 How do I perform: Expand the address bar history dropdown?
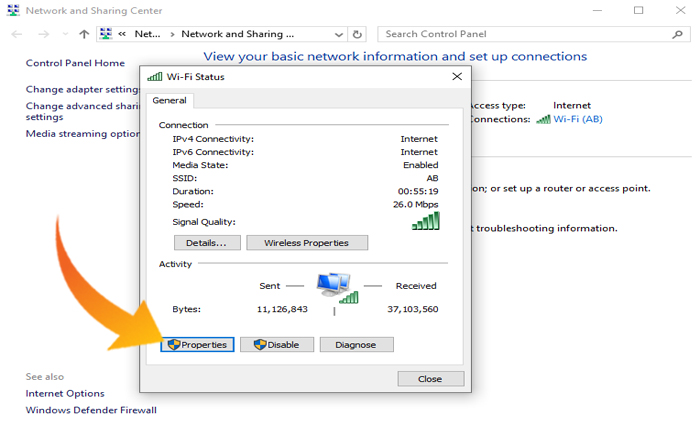[338, 34]
